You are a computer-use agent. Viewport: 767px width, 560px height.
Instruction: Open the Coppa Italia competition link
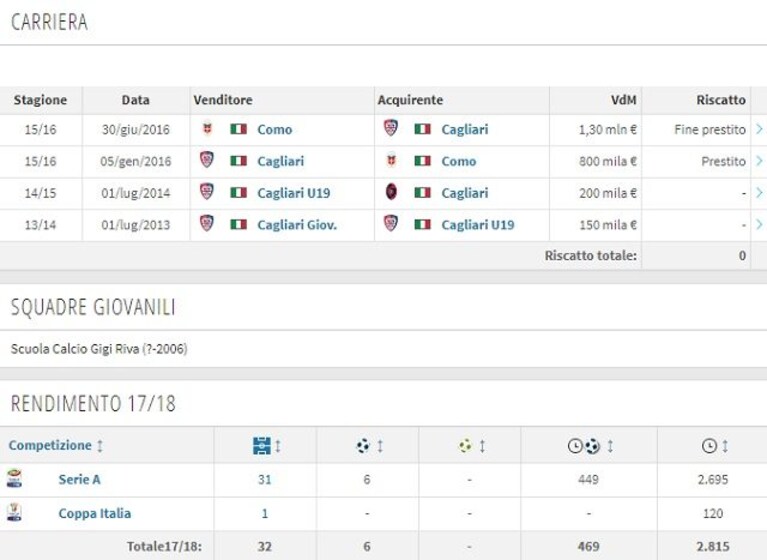pyautogui.click(x=94, y=513)
